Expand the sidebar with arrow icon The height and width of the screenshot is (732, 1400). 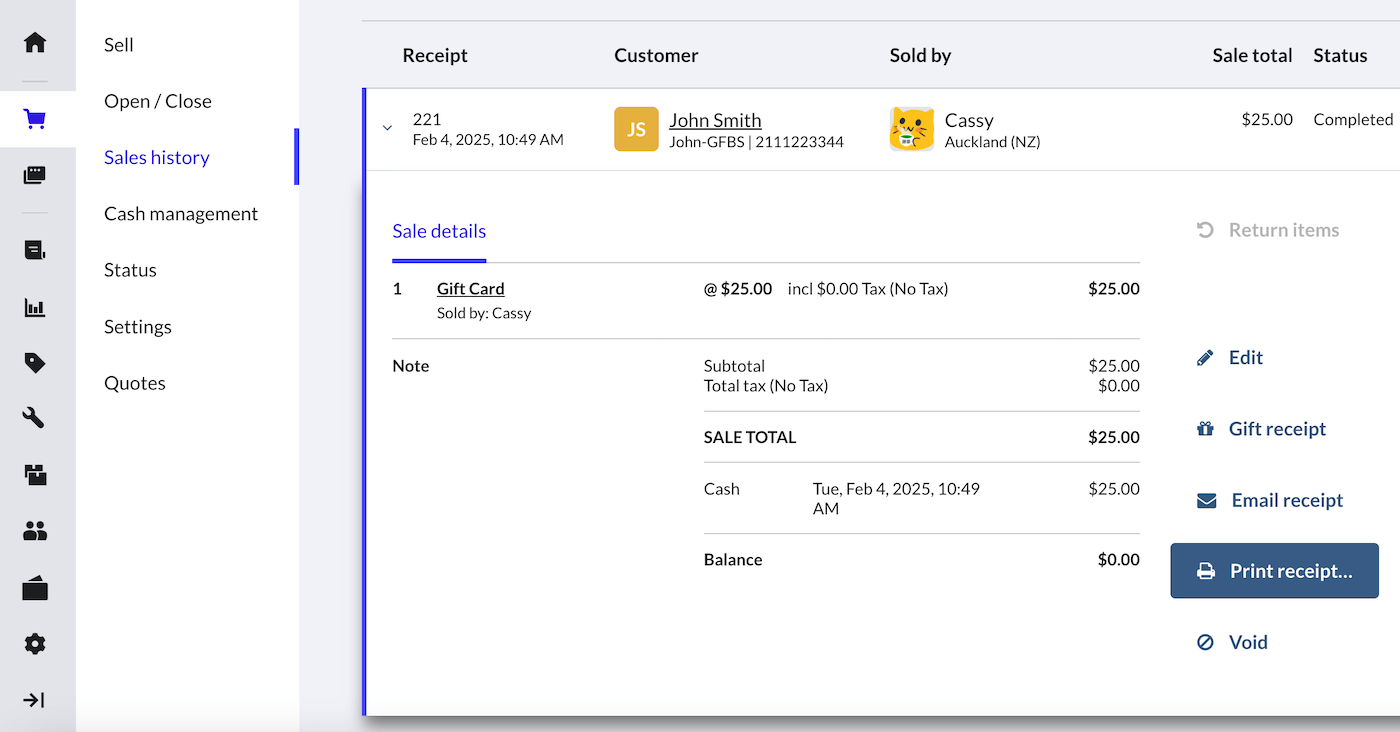click(x=35, y=700)
